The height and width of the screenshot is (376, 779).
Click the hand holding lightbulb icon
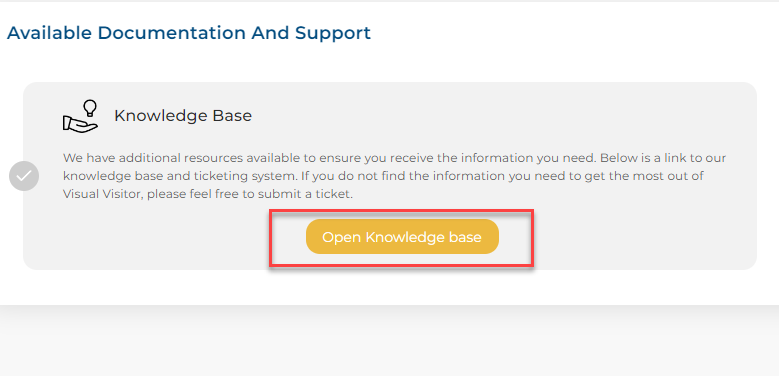point(80,116)
